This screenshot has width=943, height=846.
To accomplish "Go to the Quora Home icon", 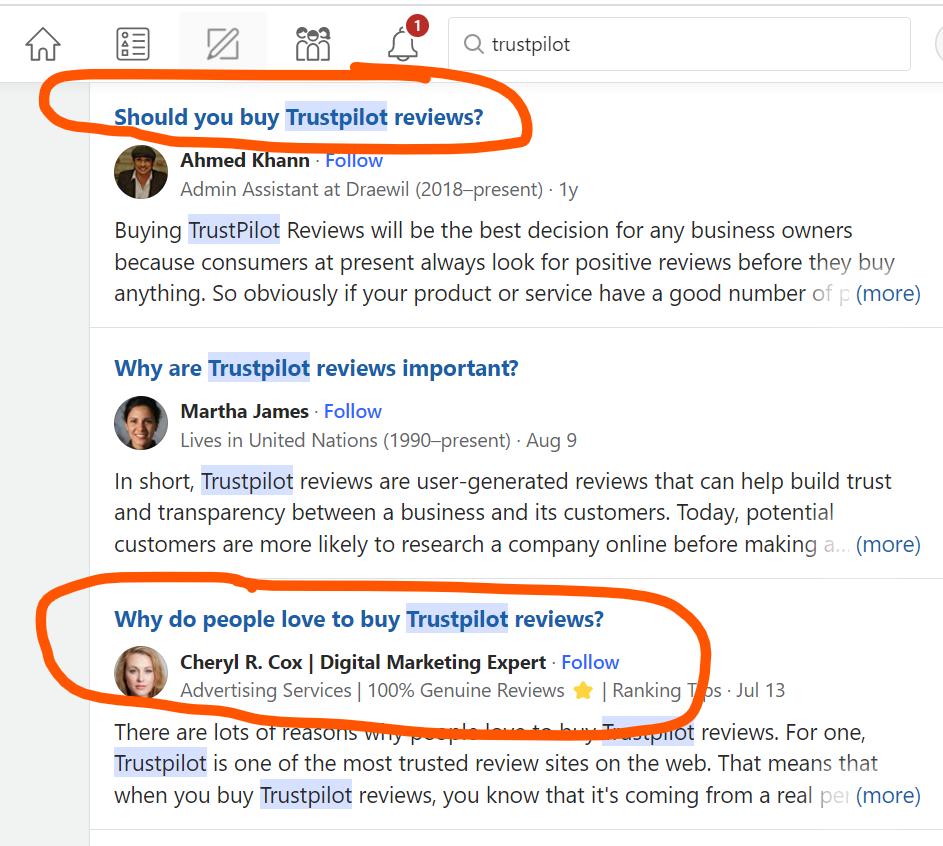I will click(43, 44).
